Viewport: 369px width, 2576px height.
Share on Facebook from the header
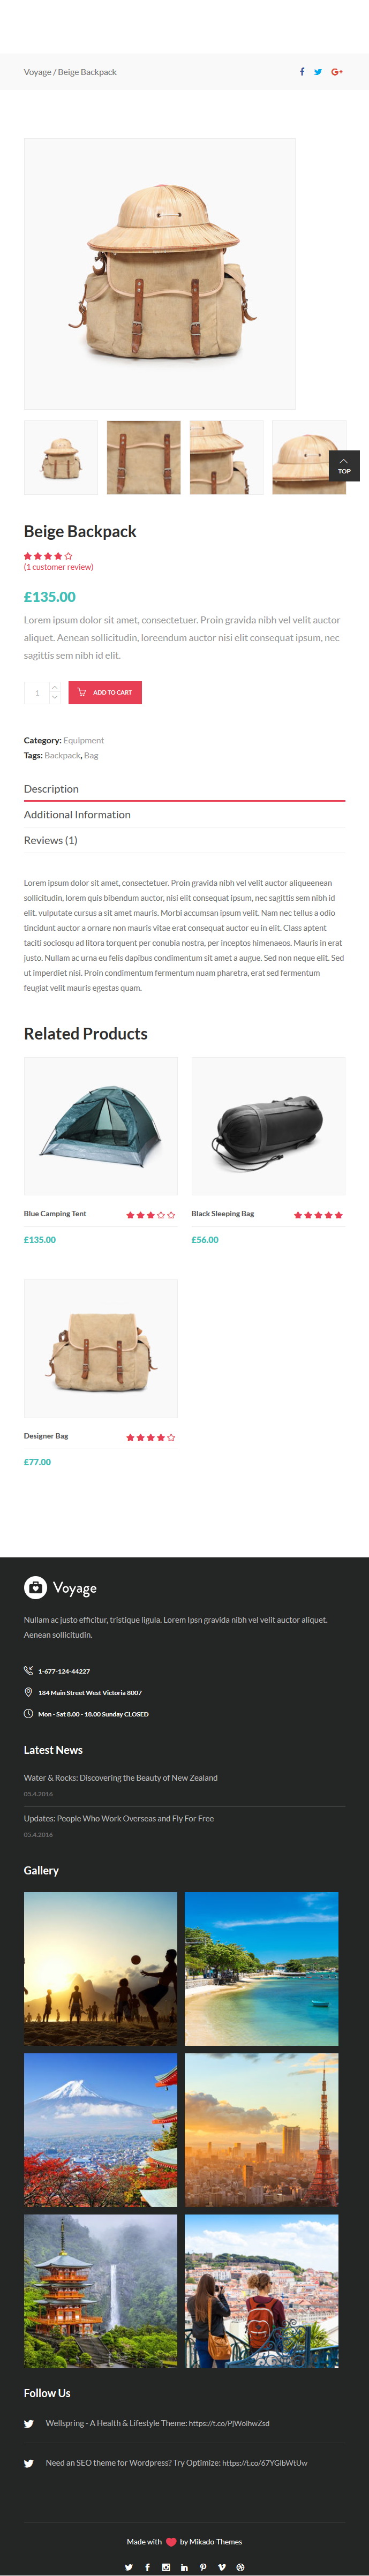pyautogui.click(x=302, y=72)
